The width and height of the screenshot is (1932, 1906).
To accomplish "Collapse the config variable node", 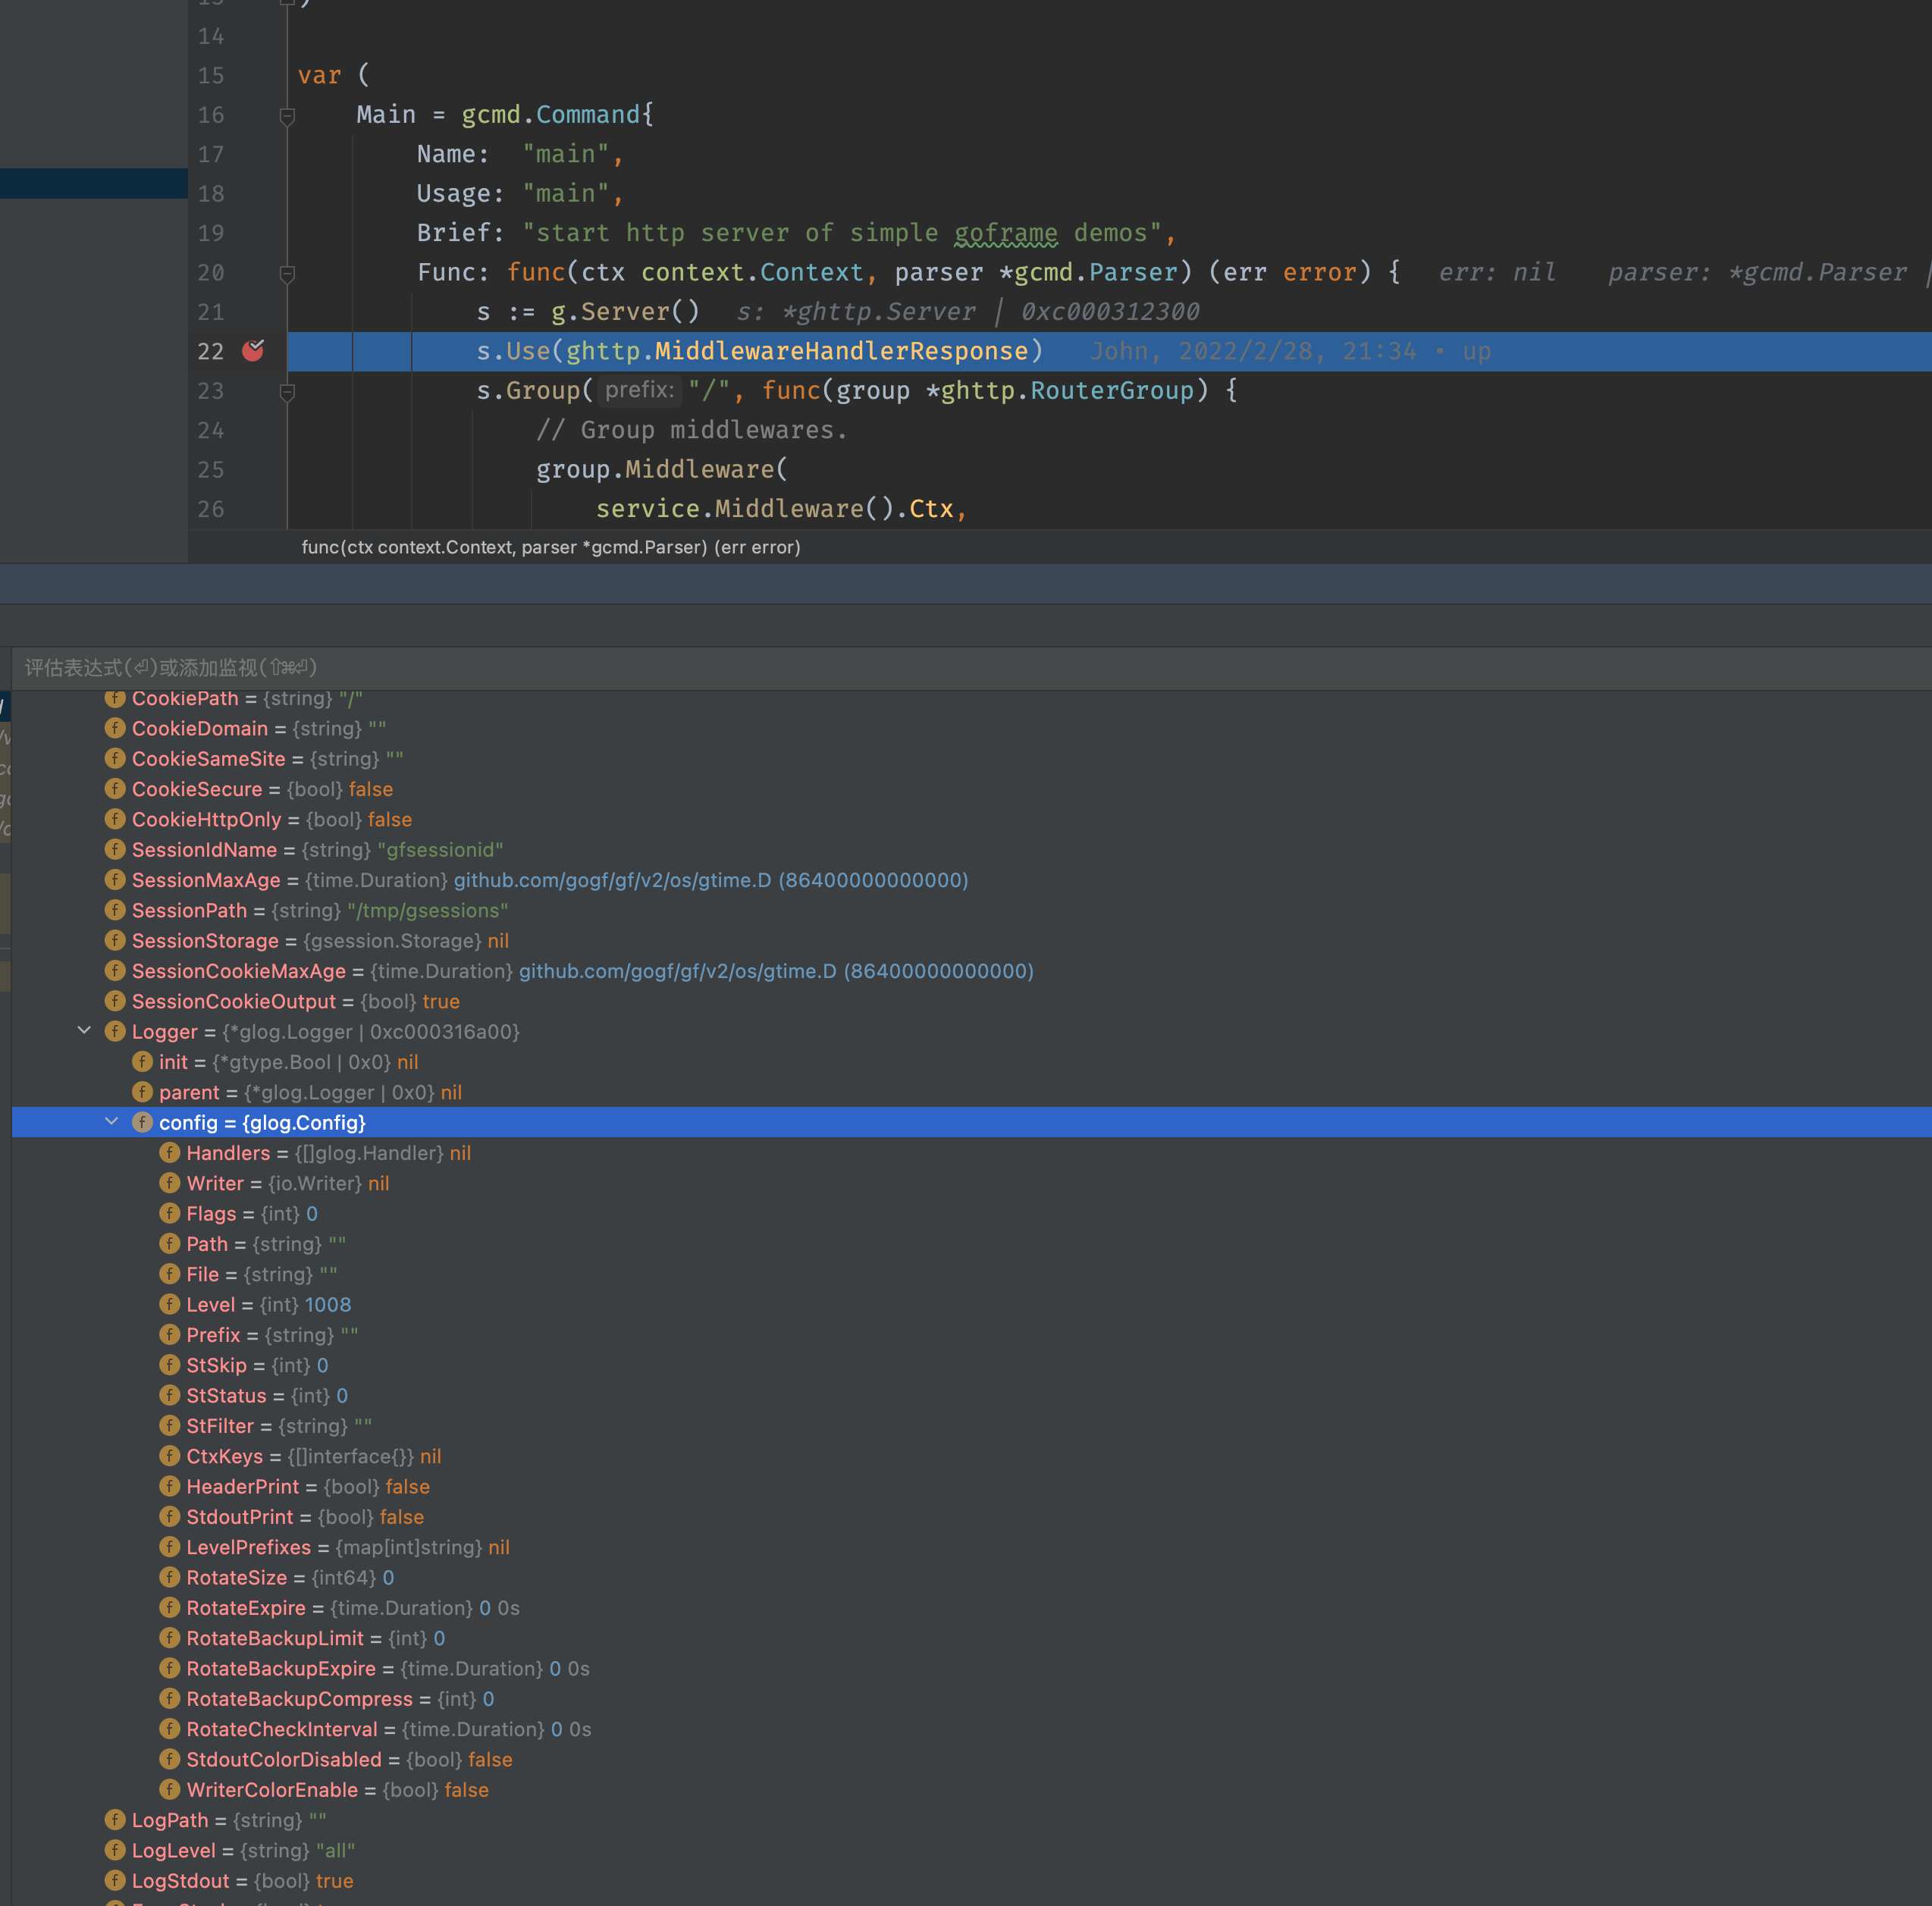I will pos(112,1121).
